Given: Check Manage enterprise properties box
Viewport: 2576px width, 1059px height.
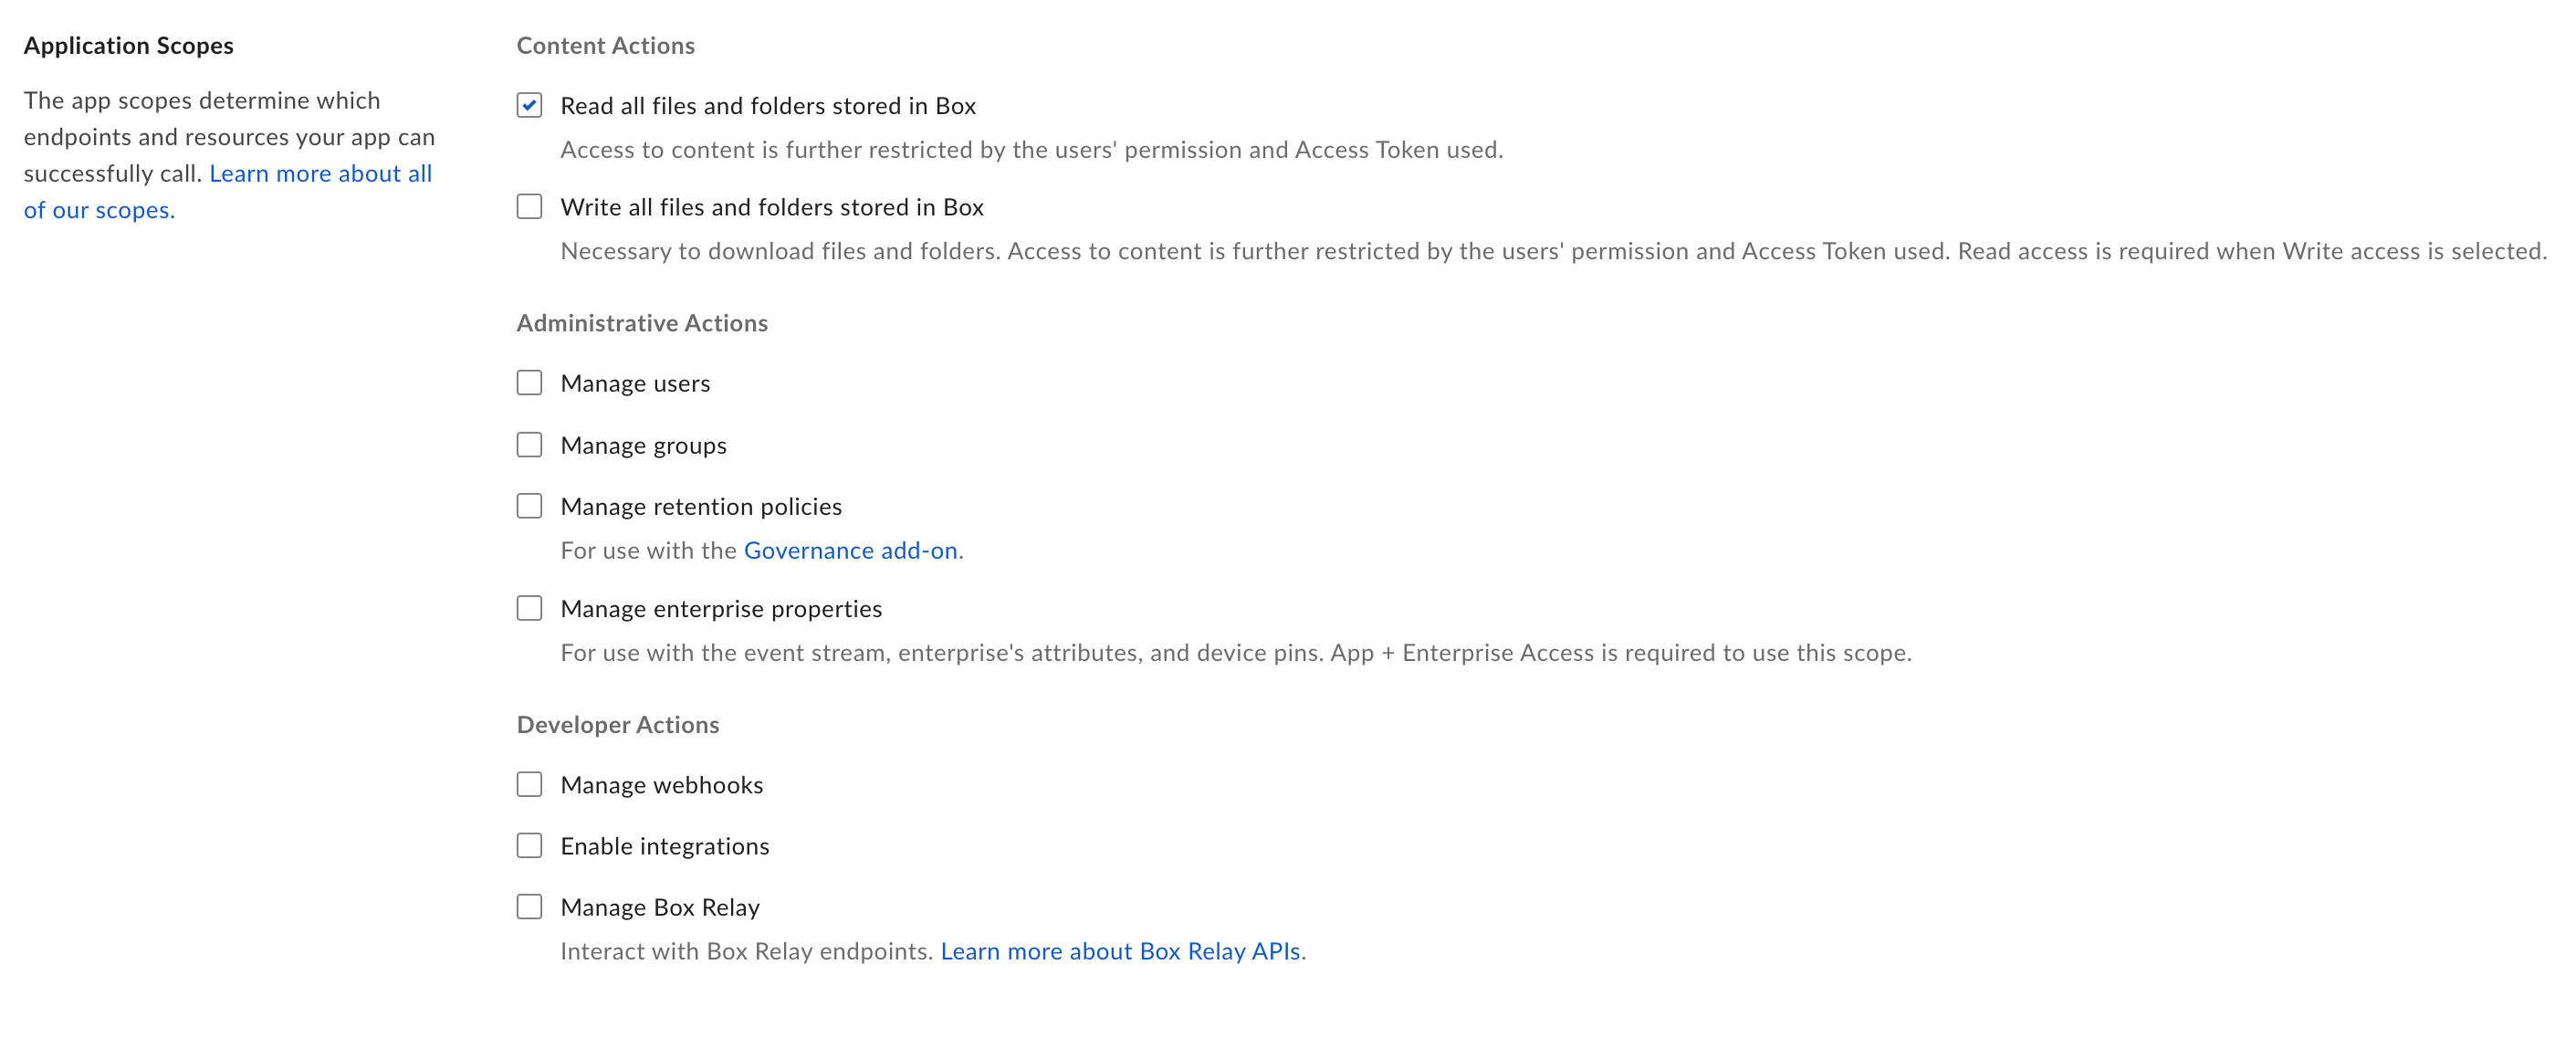Looking at the screenshot, I should click(x=529, y=608).
